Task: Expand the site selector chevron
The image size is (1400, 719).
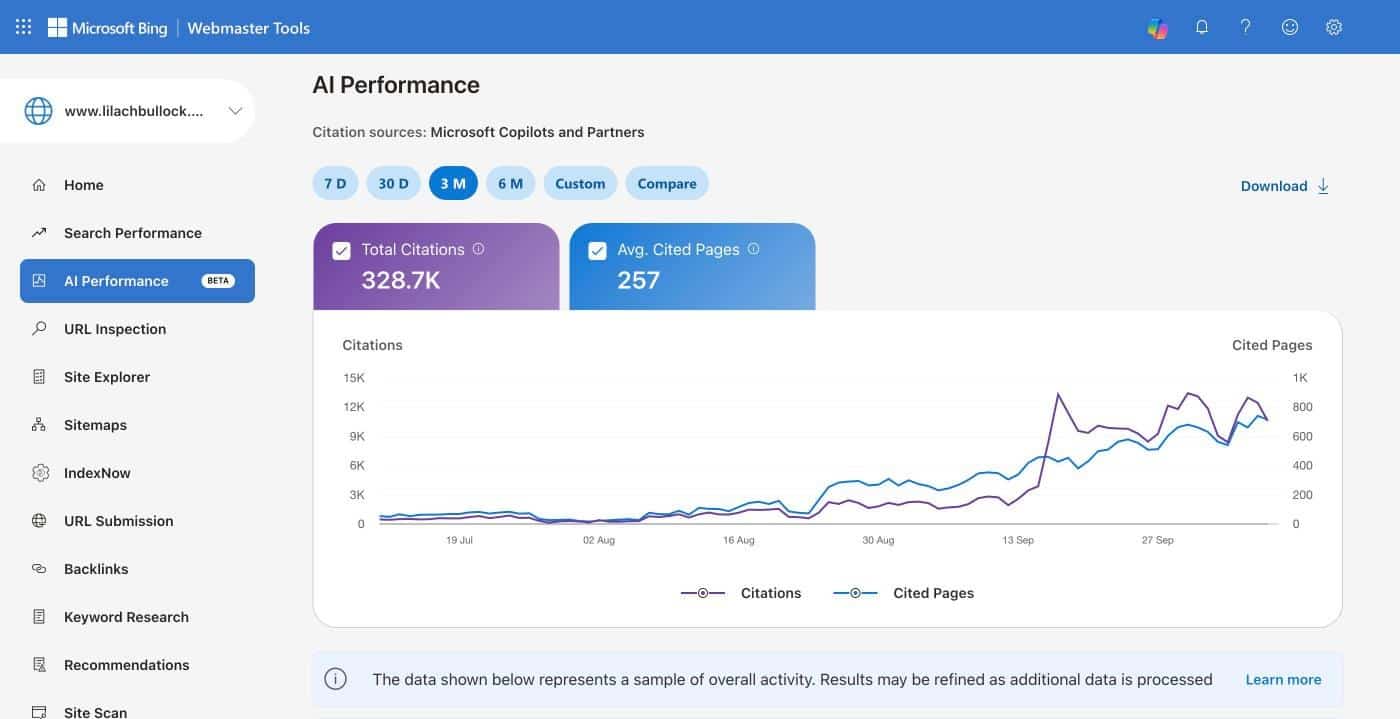Action: click(x=235, y=111)
